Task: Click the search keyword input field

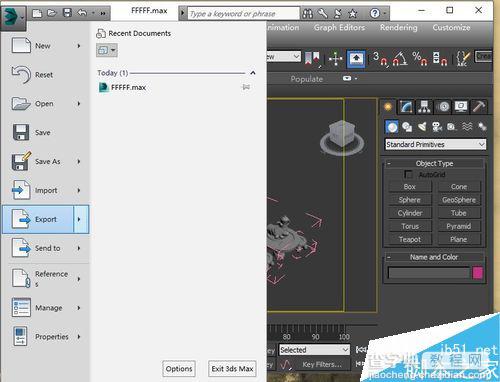Action: (x=243, y=14)
